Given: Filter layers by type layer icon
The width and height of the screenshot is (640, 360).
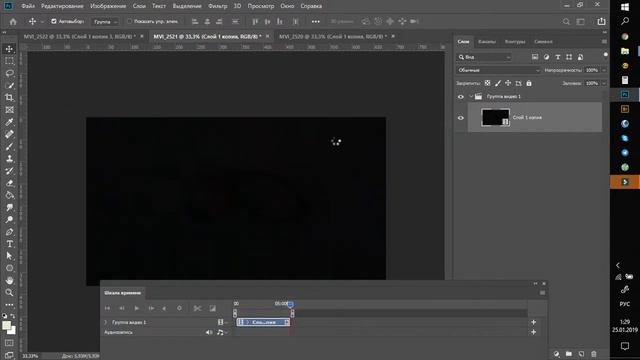Looking at the screenshot, I should [558, 57].
